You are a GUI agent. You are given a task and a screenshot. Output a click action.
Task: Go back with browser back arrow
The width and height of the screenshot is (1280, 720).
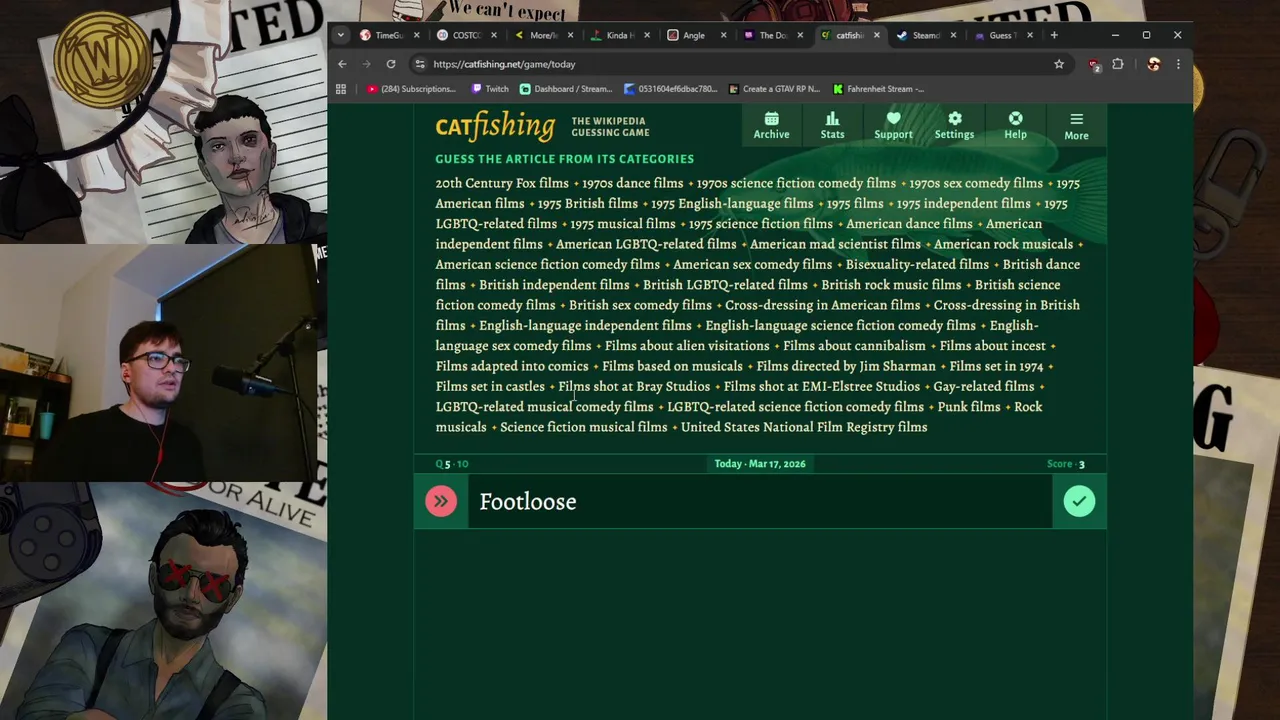click(x=342, y=64)
